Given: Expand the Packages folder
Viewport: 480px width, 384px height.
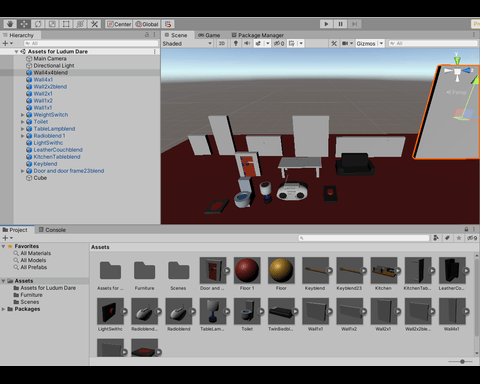Looking at the screenshot, I should click(x=3, y=309).
